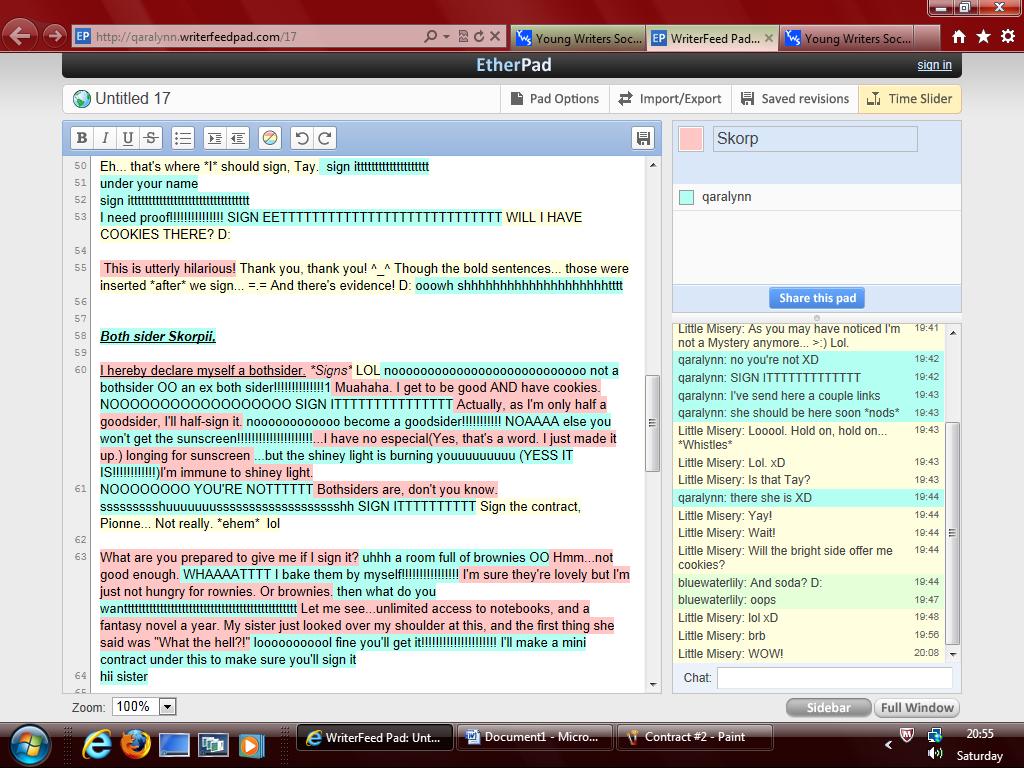Open the Pad Options tab
Viewport: 1024px width, 768px height.
click(x=555, y=99)
